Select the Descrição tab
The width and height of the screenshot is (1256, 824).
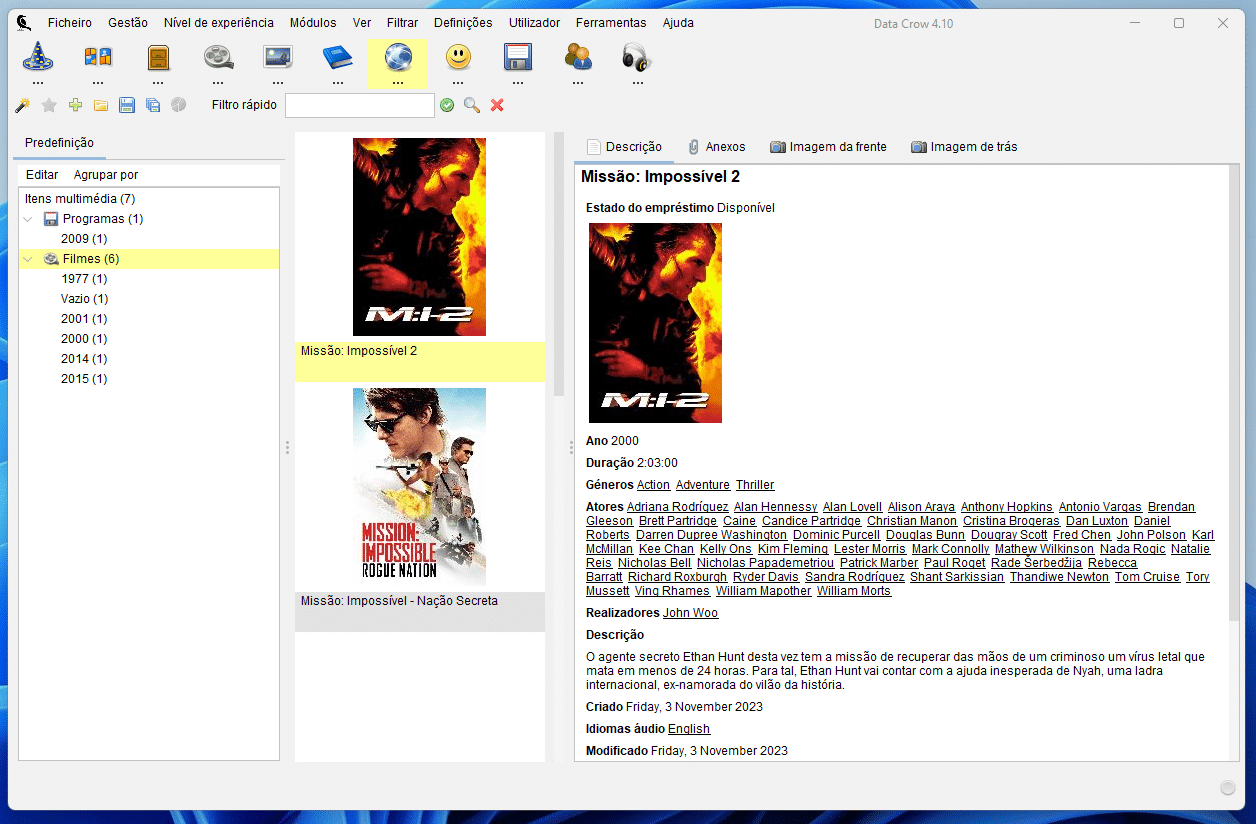(x=624, y=147)
